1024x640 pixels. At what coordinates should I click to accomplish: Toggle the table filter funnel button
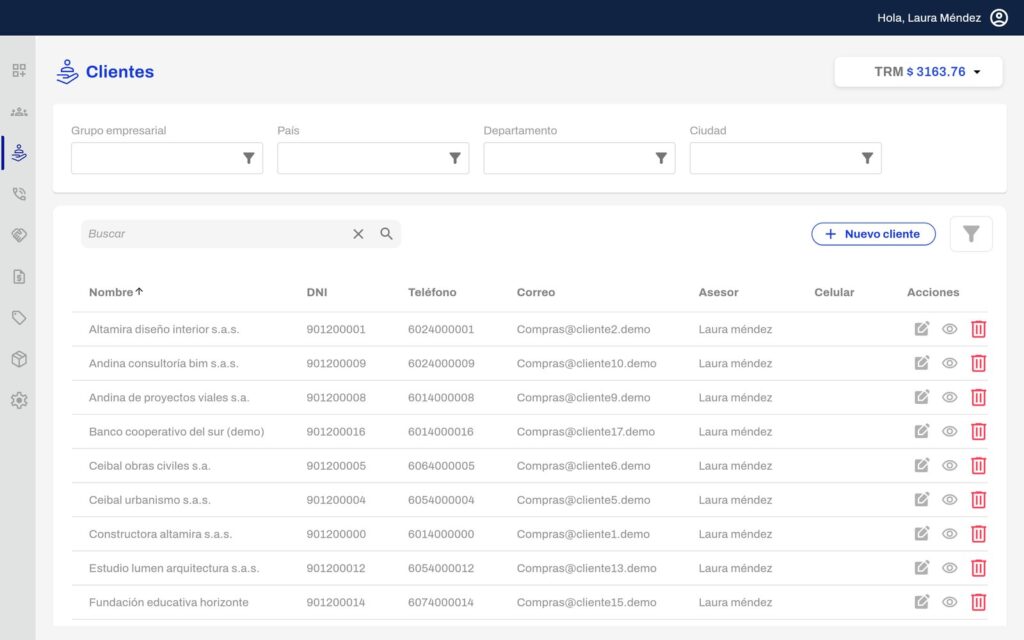click(x=971, y=234)
